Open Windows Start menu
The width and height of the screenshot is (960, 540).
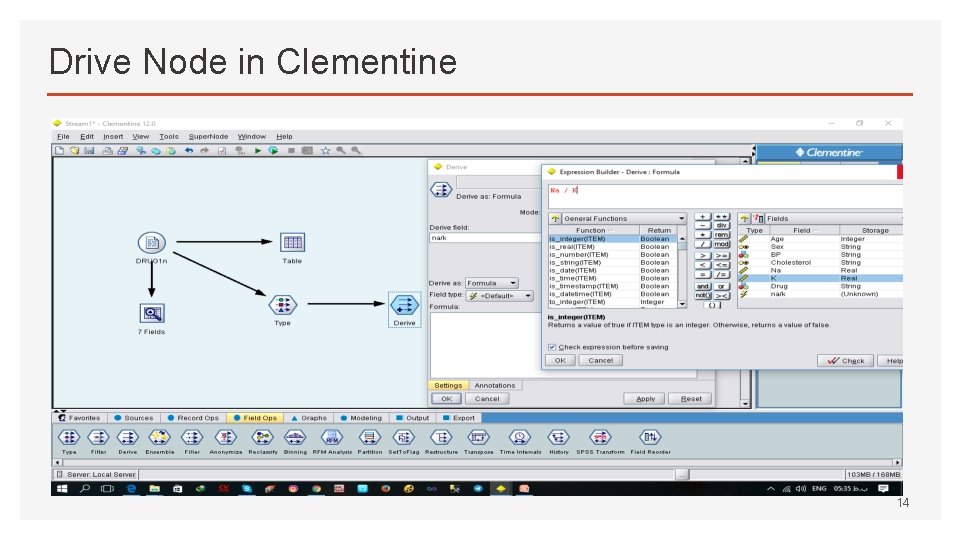click(62, 489)
